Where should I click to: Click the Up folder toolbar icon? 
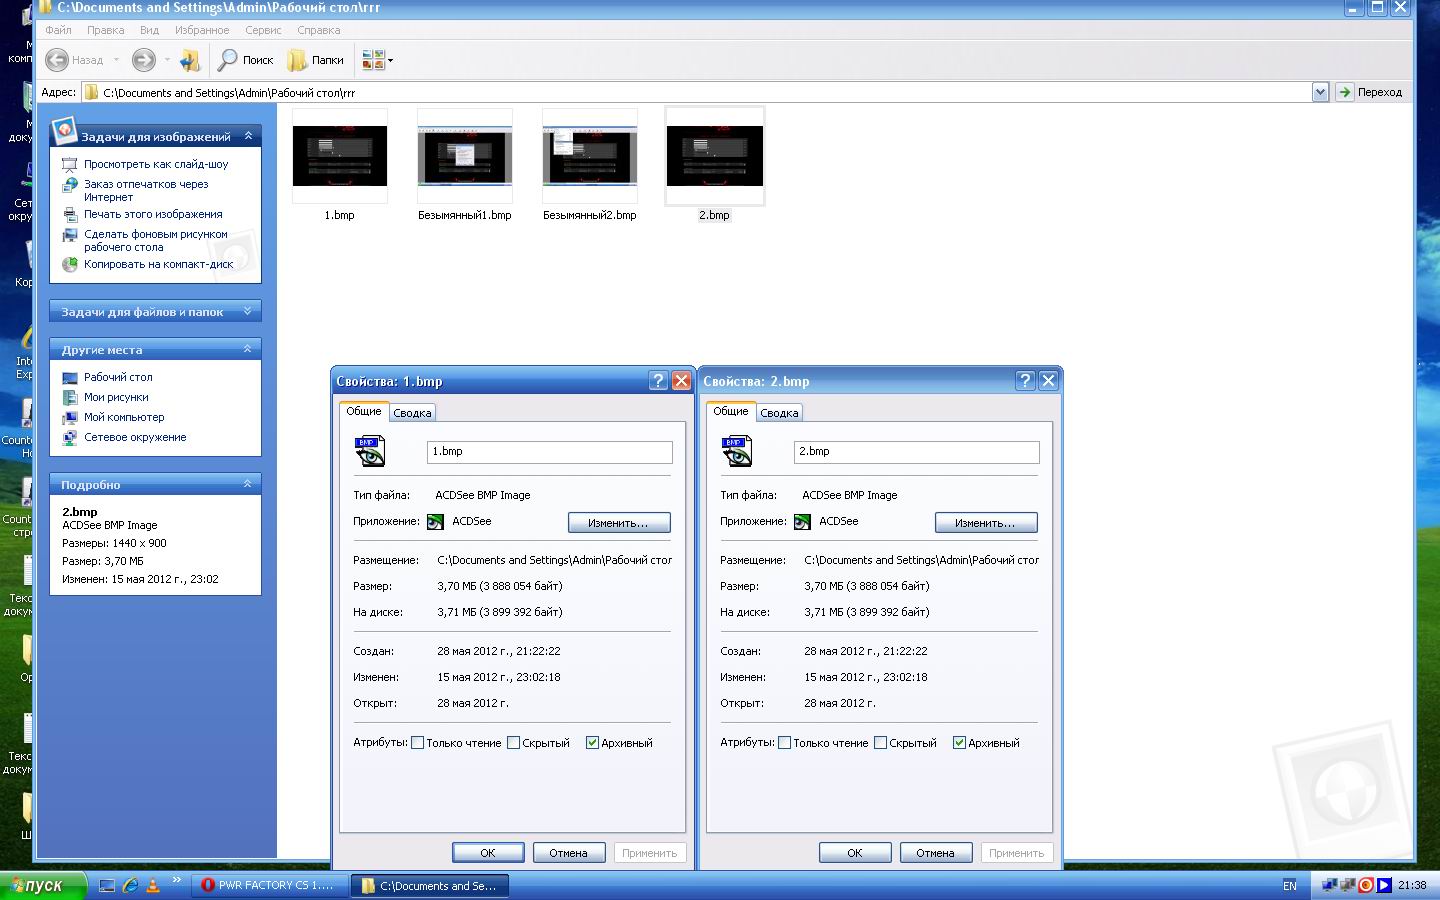coord(189,61)
